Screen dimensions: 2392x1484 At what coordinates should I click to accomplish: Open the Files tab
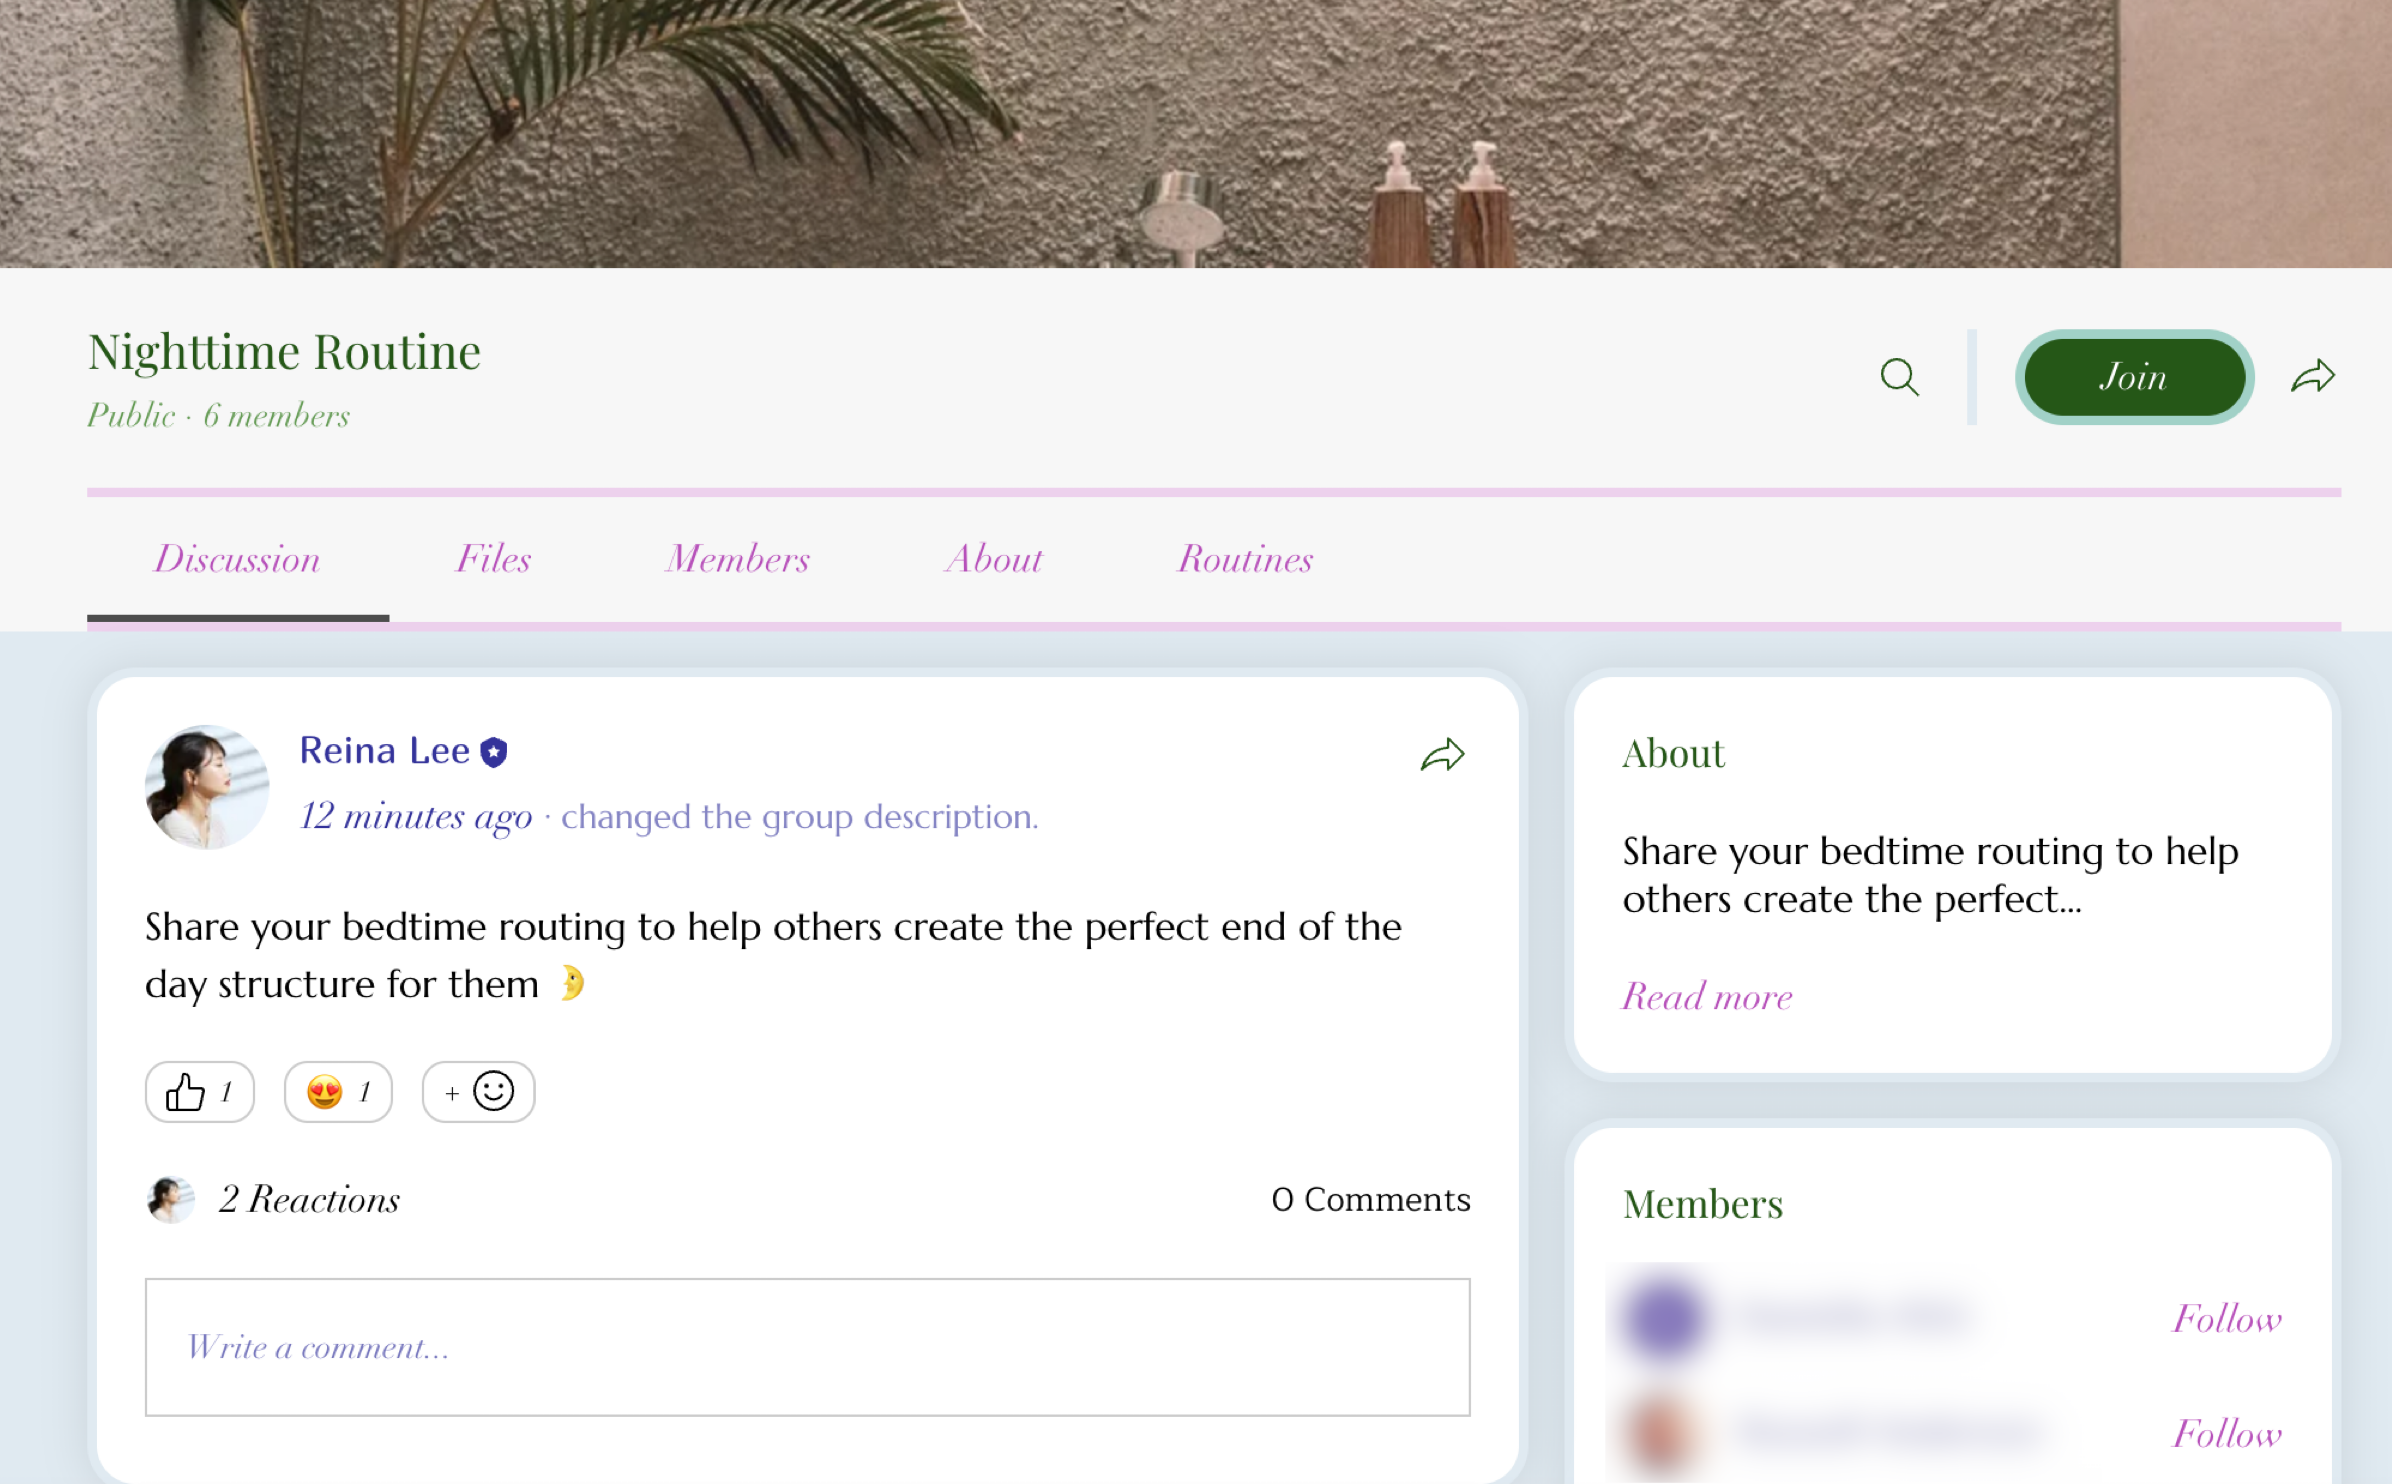pyautogui.click(x=493, y=559)
